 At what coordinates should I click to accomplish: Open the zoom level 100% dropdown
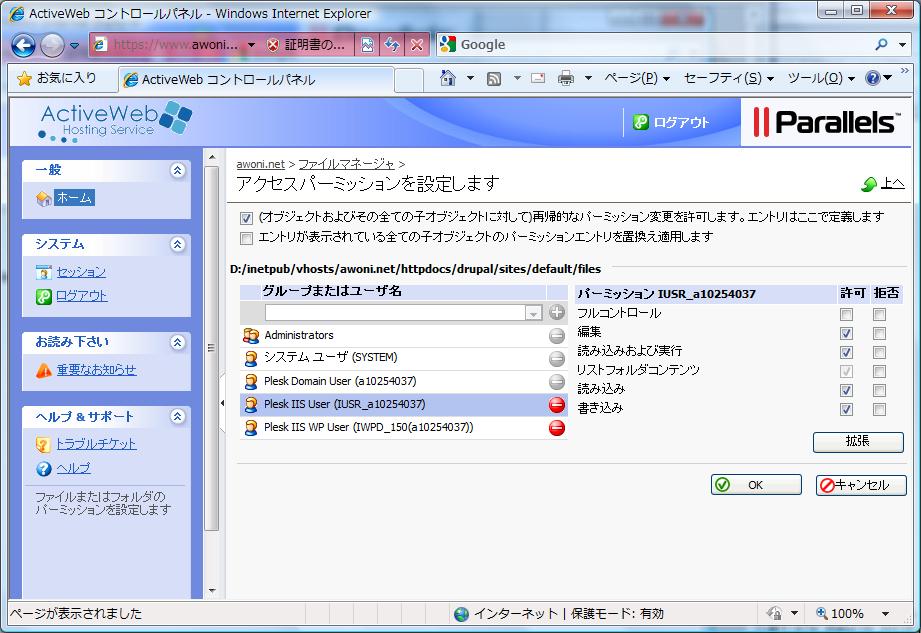click(885, 614)
